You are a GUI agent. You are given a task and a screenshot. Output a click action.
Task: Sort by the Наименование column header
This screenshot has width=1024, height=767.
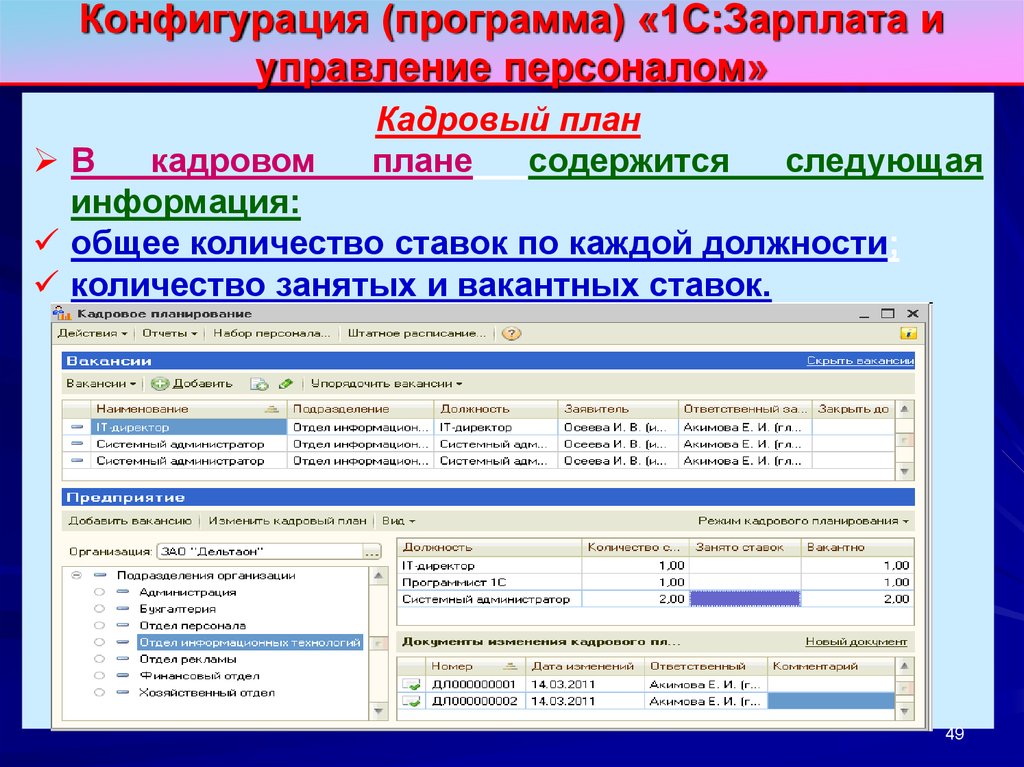coord(188,409)
